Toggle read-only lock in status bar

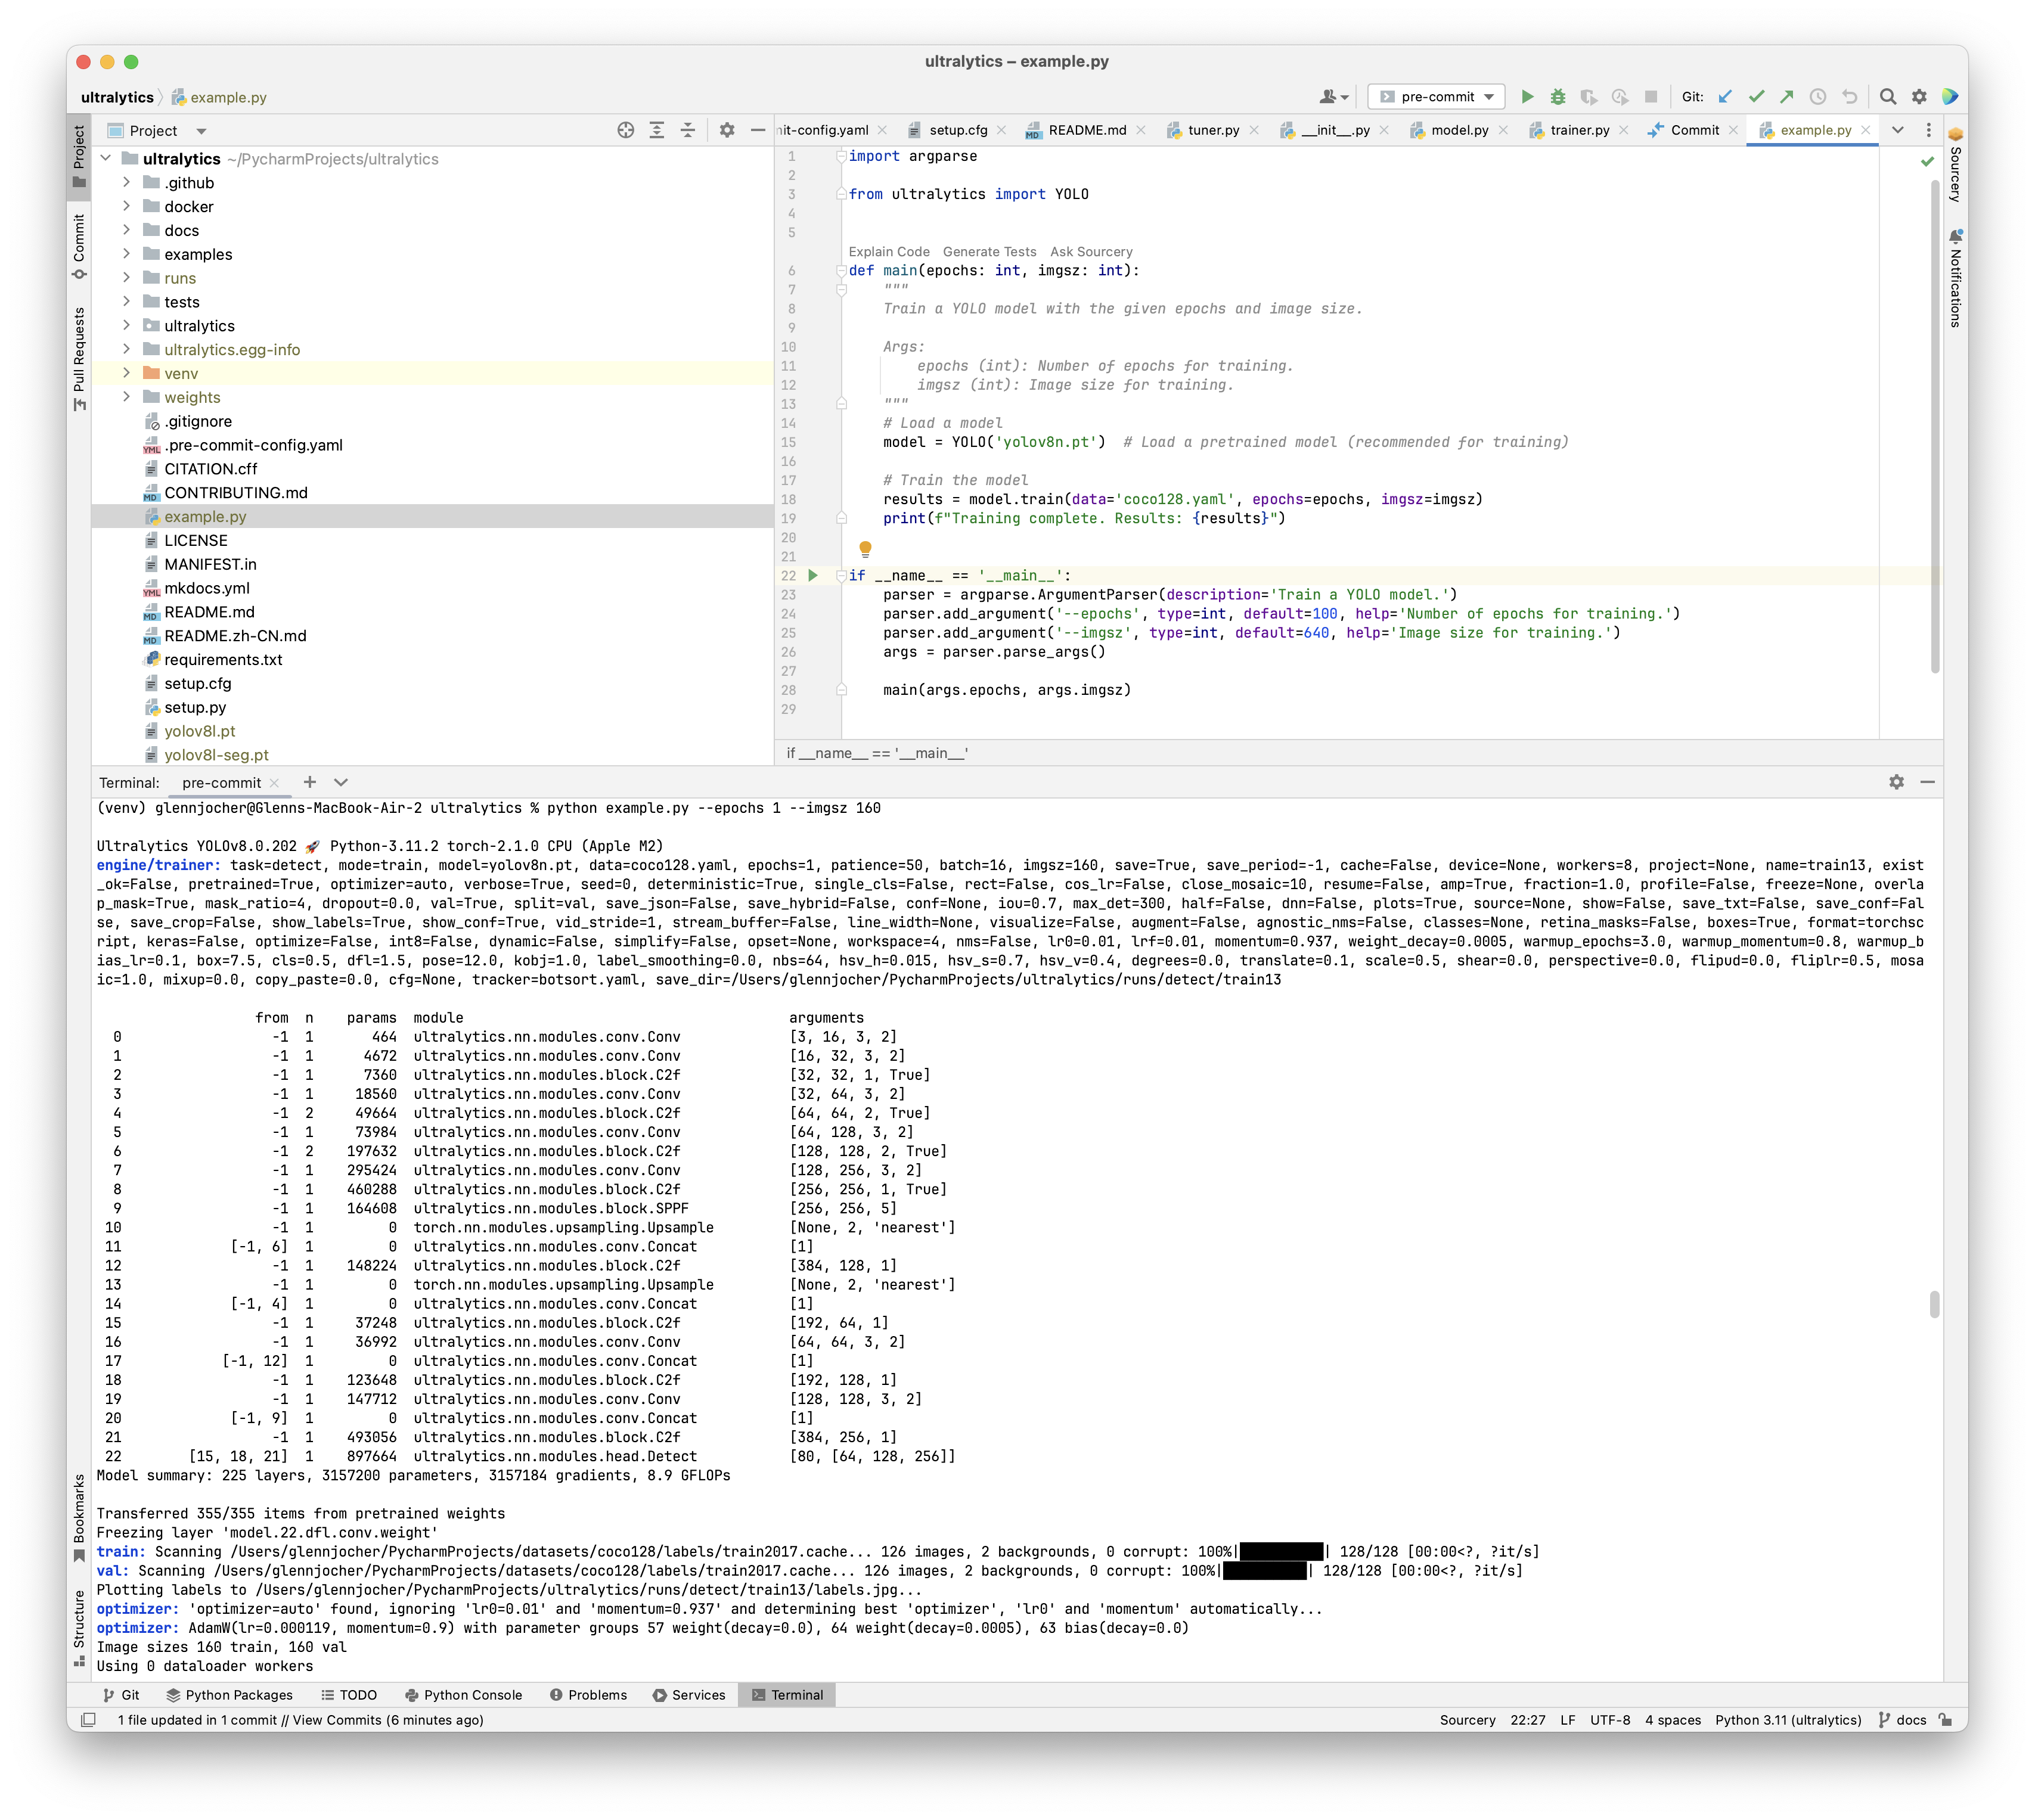click(x=1946, y=1720)
